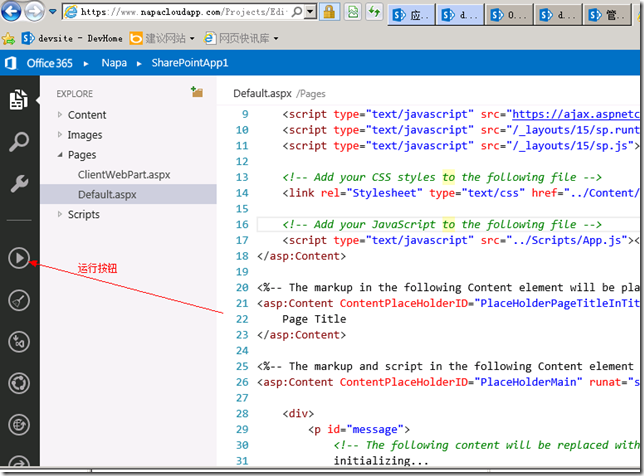
Task: Click the browser Back button
Action: pyautogui.click(x=11, y=11)
